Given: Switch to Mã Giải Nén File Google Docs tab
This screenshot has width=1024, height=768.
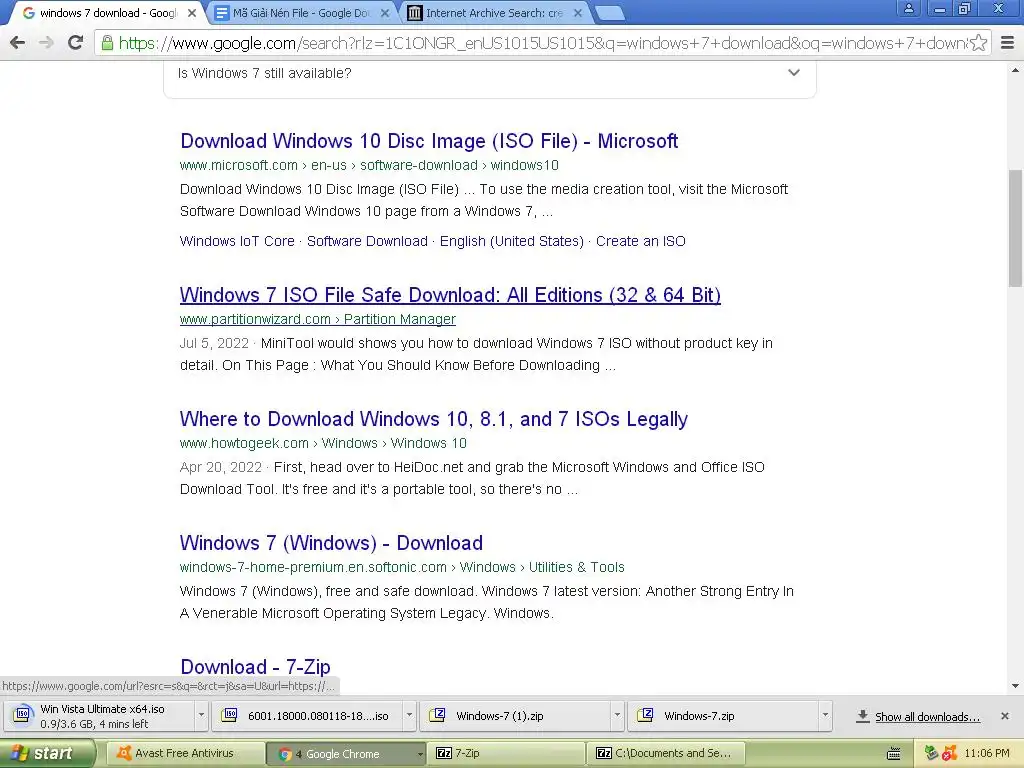Looking at the screenshot, I should click(300, 13).
